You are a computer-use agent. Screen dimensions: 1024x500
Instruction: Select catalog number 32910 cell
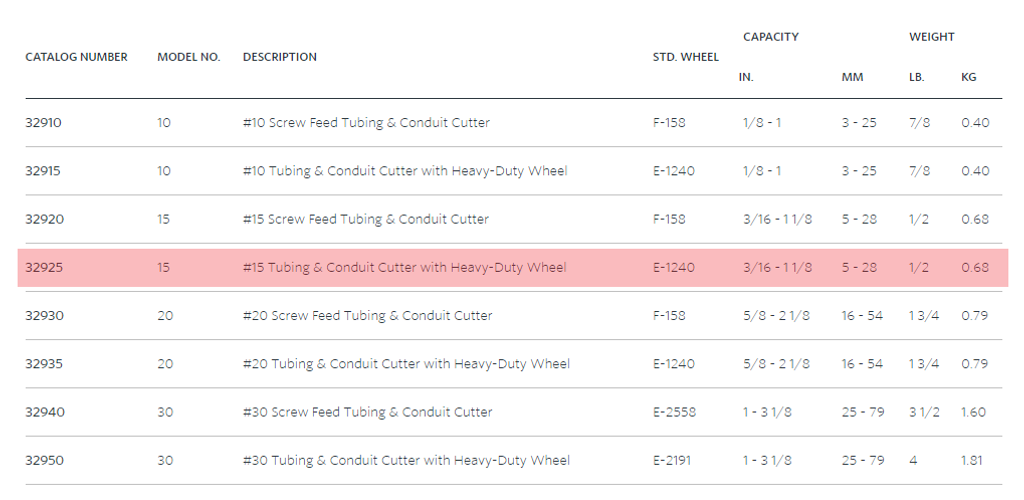click(x=43, y=123)
